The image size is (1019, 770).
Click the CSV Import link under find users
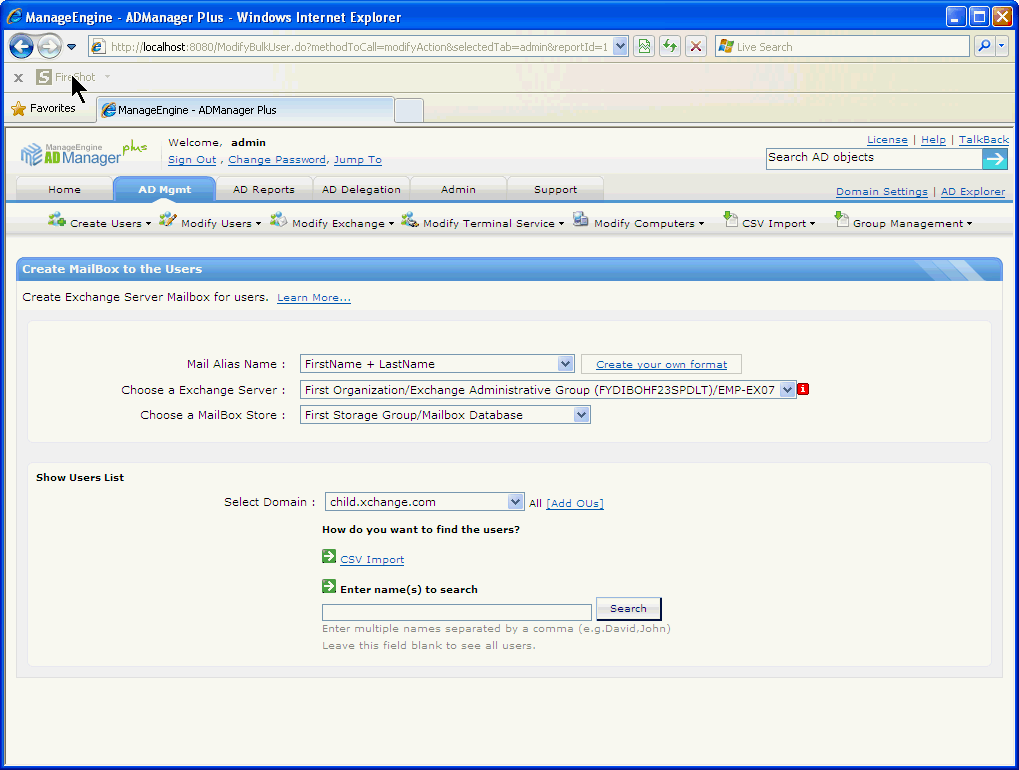pos(372,559)
